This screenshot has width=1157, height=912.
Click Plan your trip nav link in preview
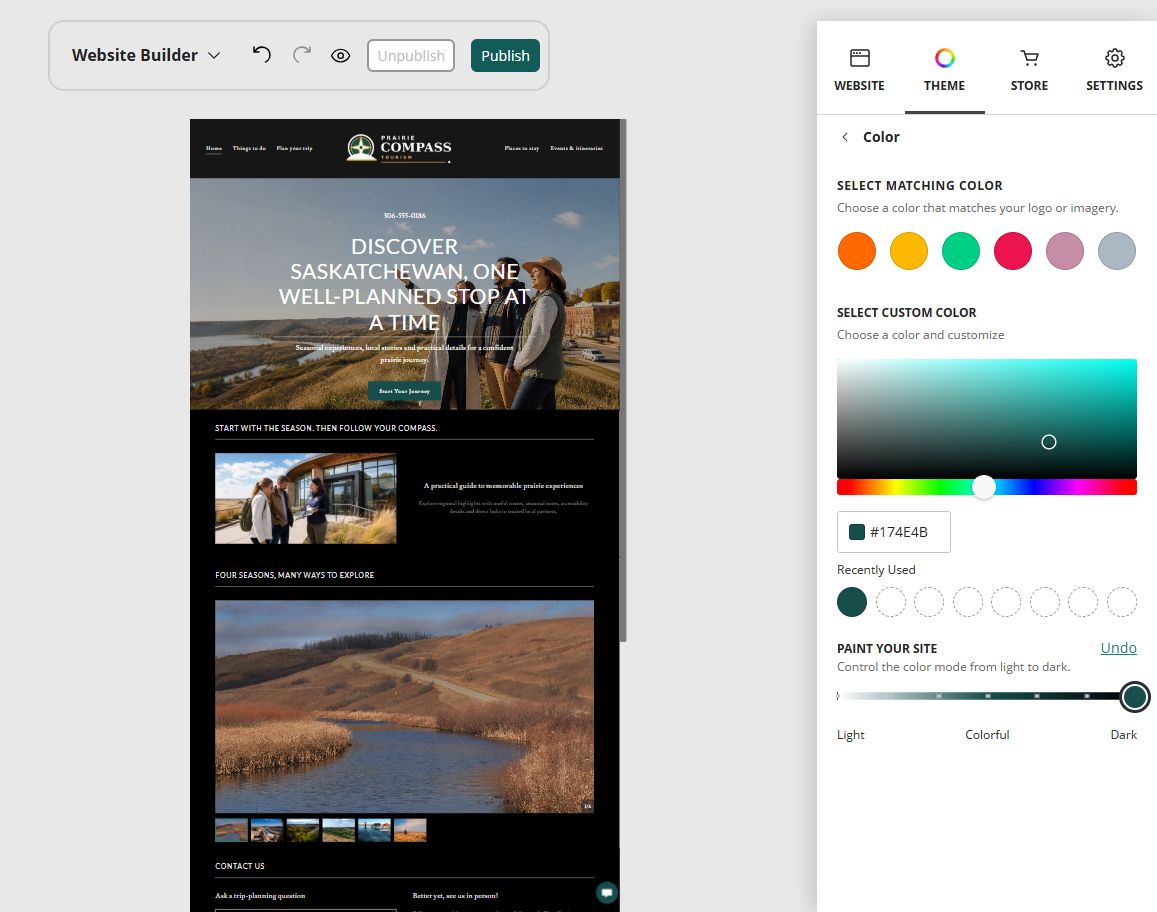(294, 148)
